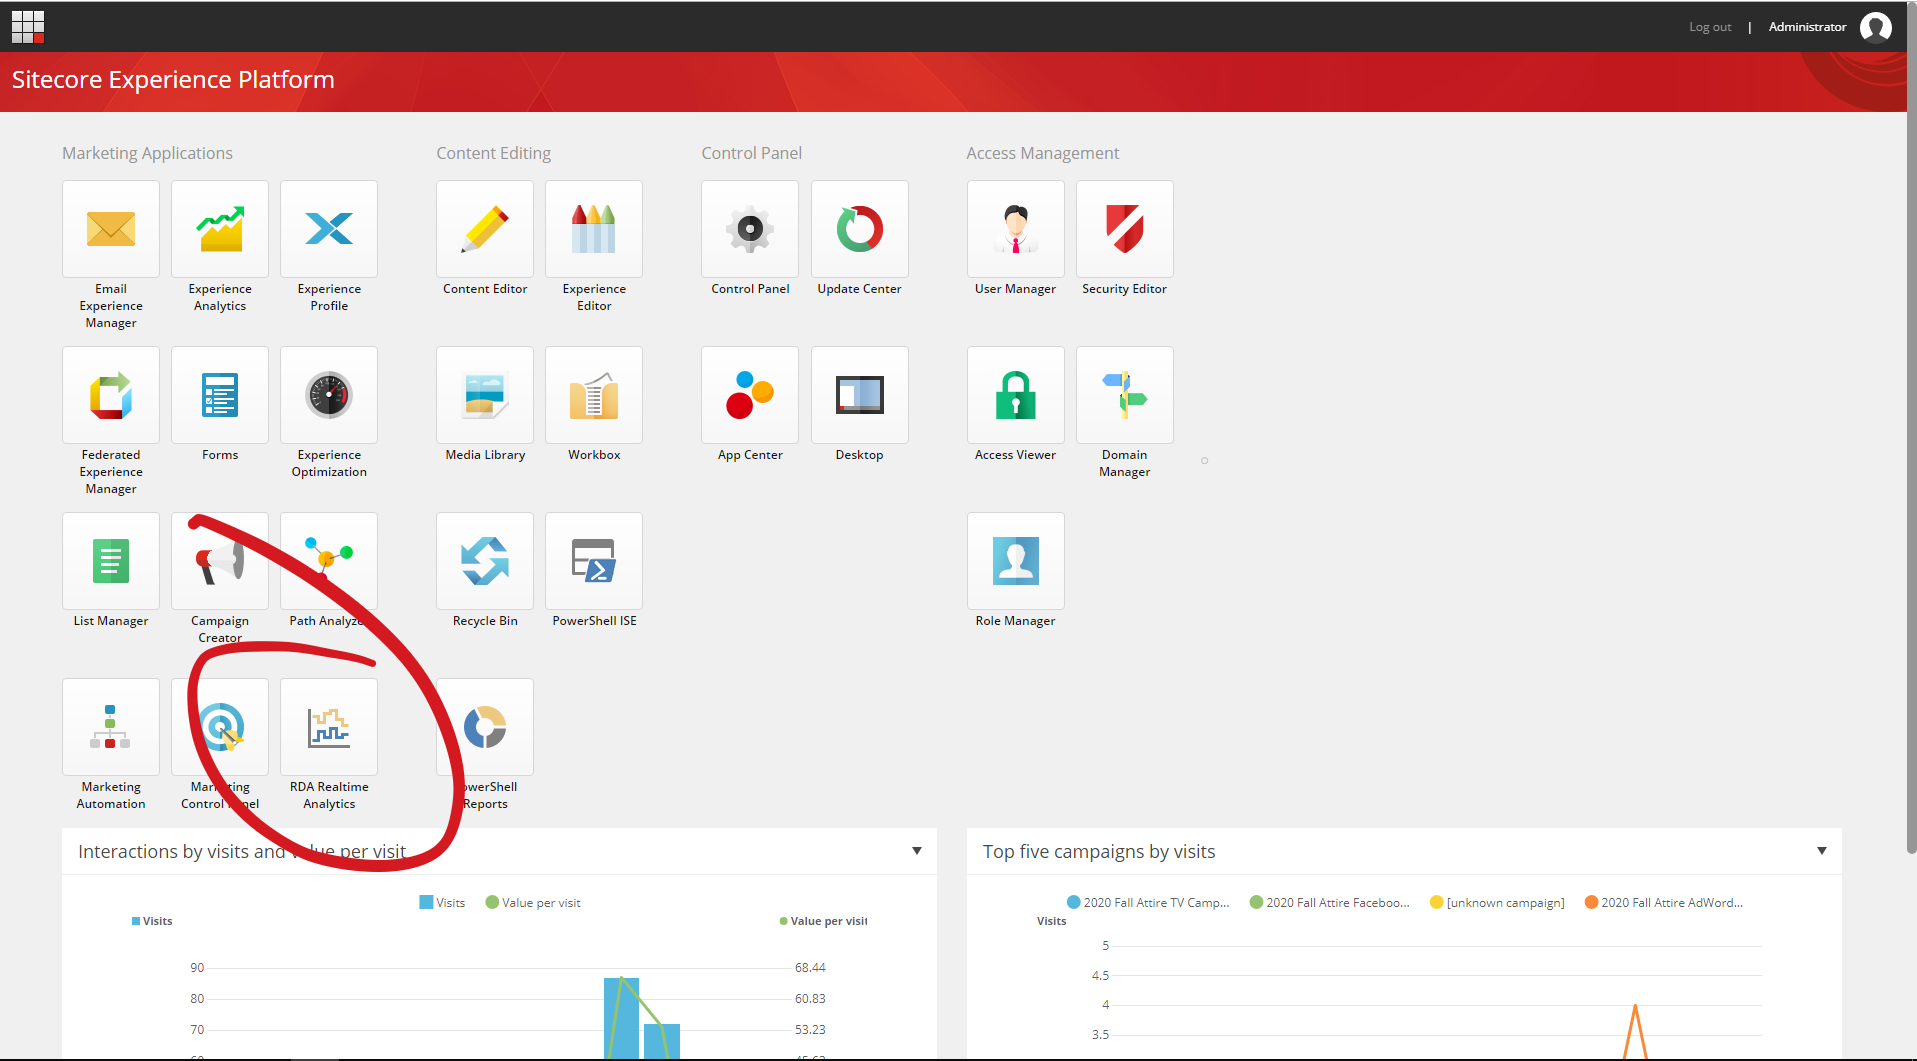Expand Interactions by visits chart dropdown

click(x=917, y=851)
